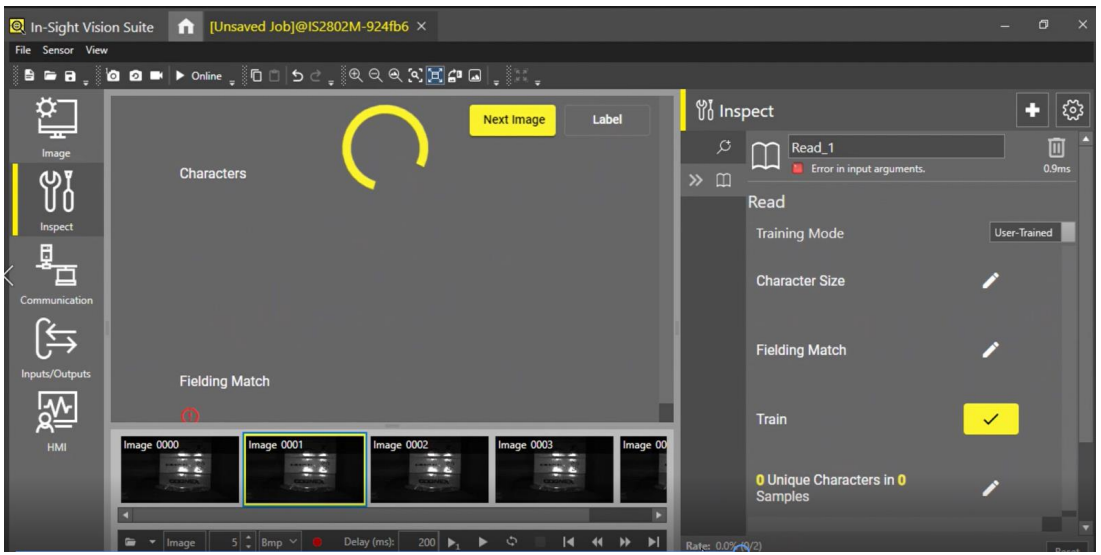Viewport: 1101px width, 555px height.
Task: Open the File menu
Action: (x=22, y=50)
